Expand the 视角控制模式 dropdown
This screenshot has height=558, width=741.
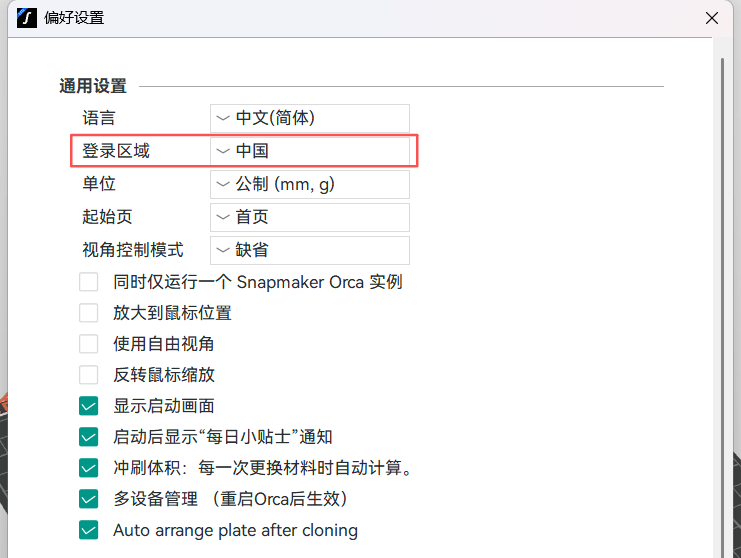coord(310,250)
